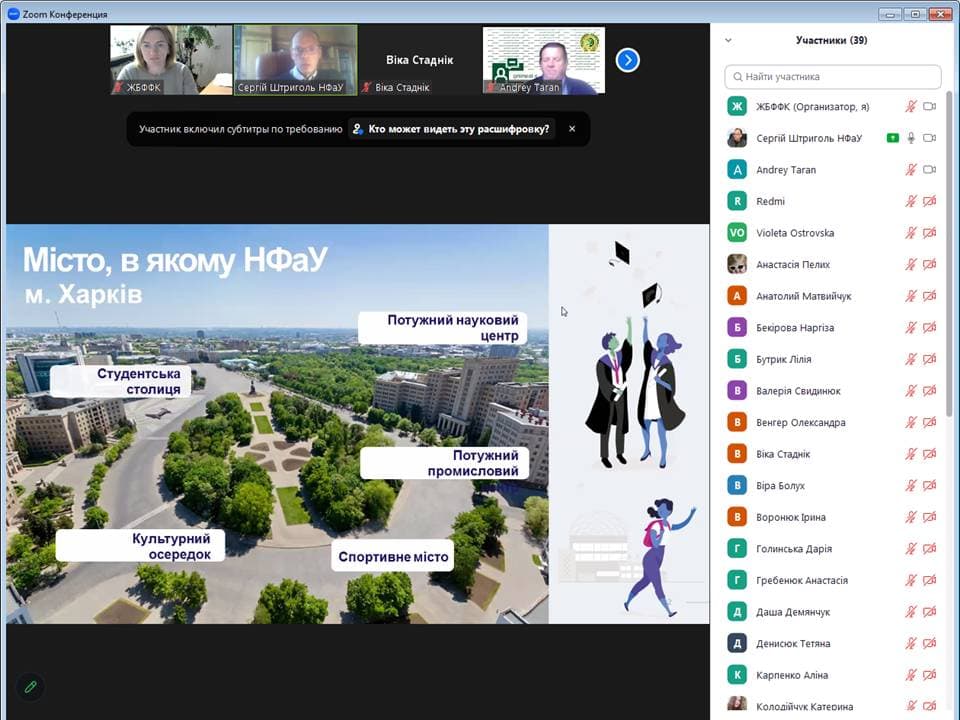
Task: Click green screen-share icon for Сергій Штриголь
Action: click(893, 138)
